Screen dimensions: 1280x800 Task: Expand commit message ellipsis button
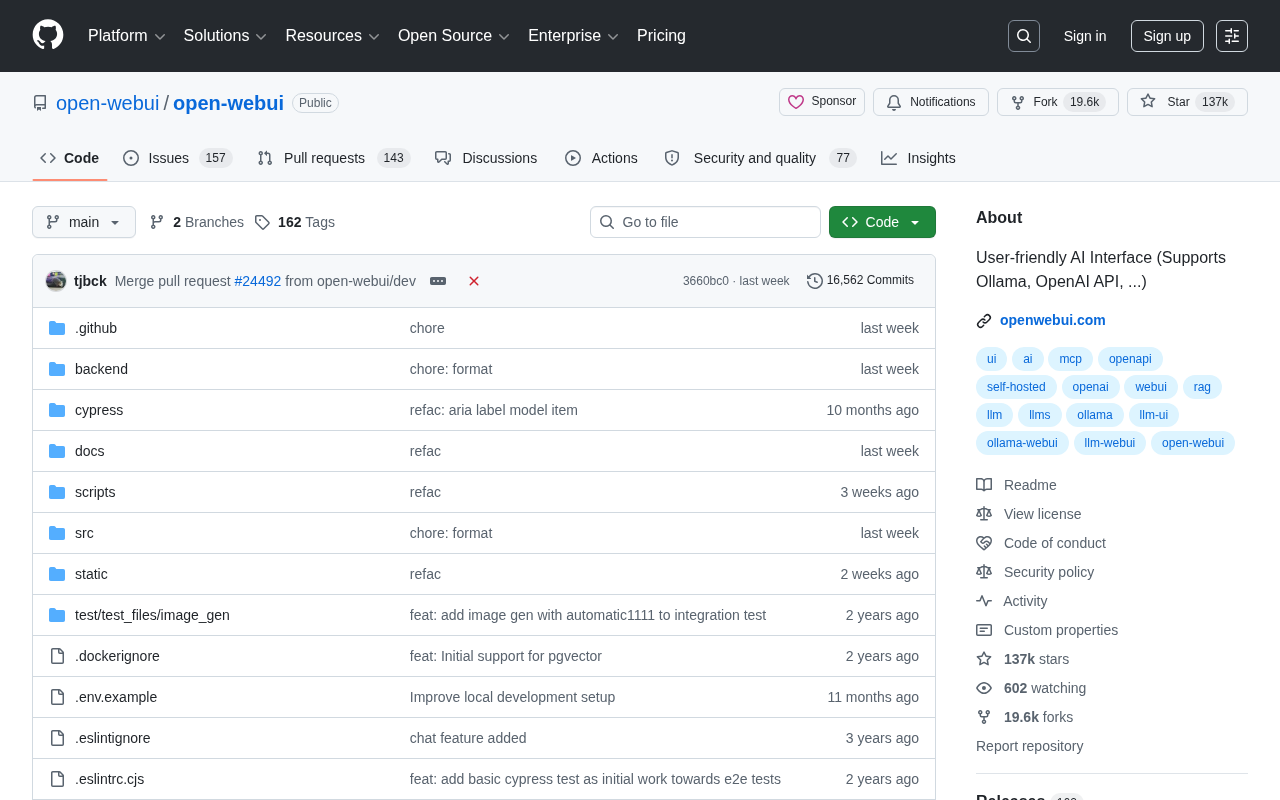[x=438, y=281]
